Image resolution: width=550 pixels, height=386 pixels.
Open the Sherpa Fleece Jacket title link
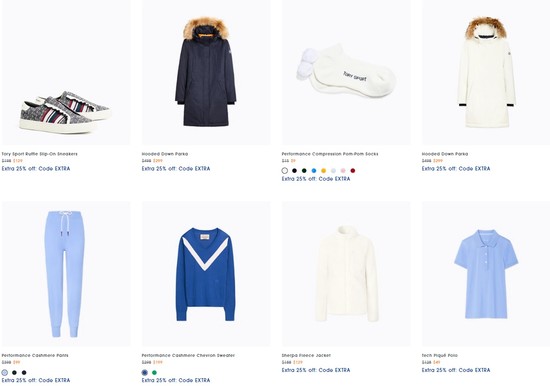[x=306, y=355]
